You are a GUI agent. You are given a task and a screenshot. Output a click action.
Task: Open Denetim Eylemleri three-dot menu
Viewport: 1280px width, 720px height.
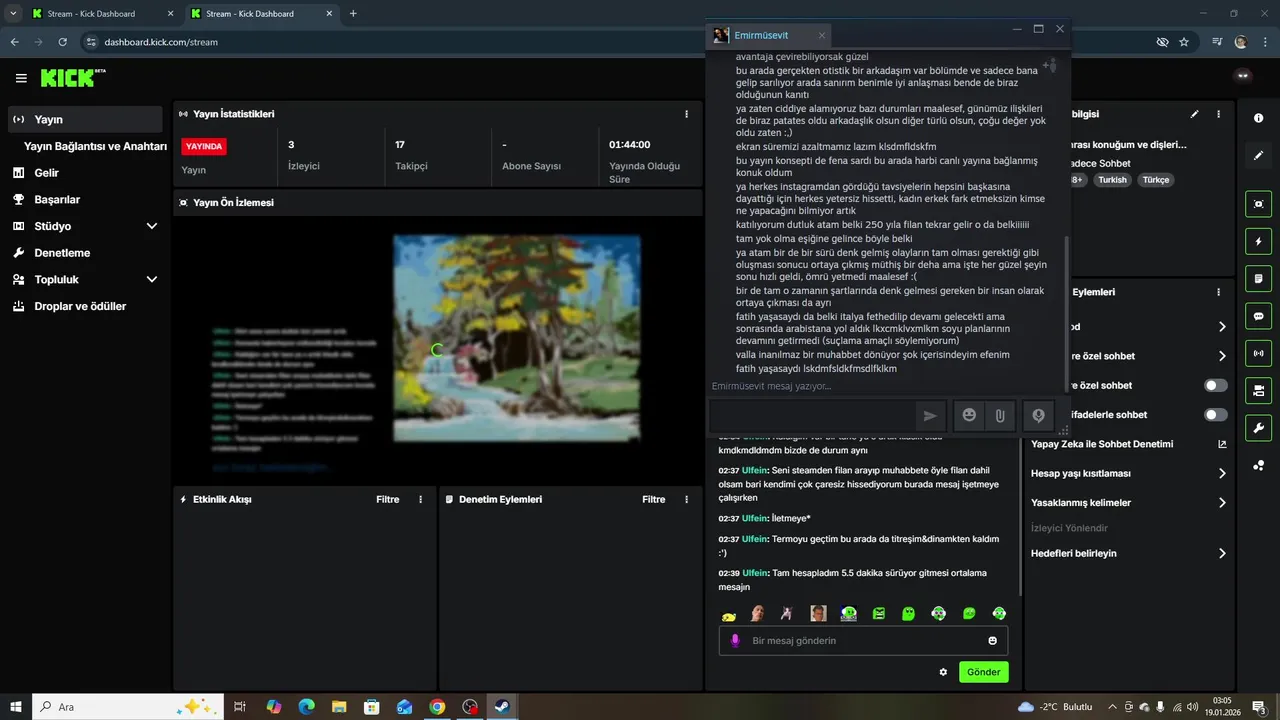(686, 499)
